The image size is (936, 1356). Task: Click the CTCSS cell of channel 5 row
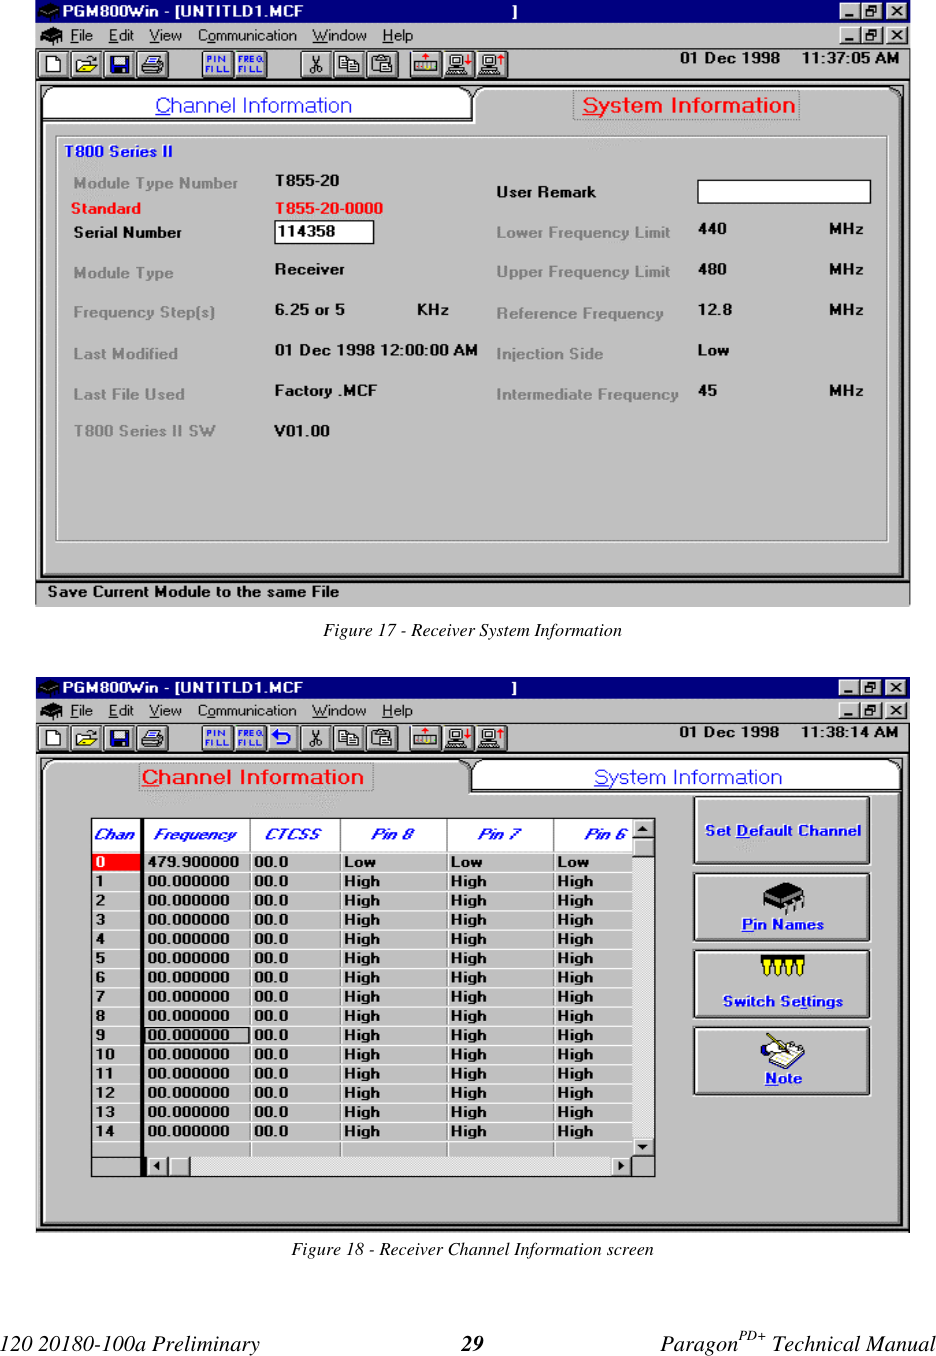295,958
